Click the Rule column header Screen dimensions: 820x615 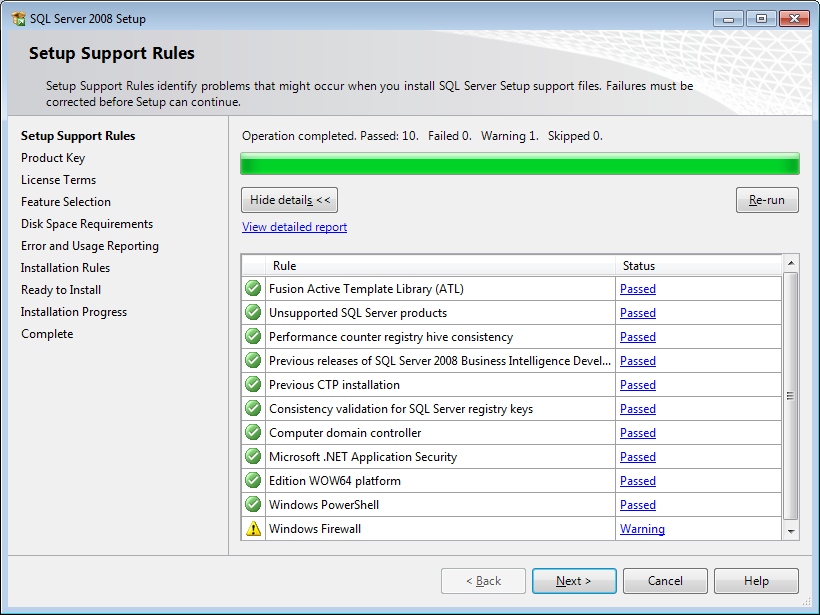tap(440, 266)
